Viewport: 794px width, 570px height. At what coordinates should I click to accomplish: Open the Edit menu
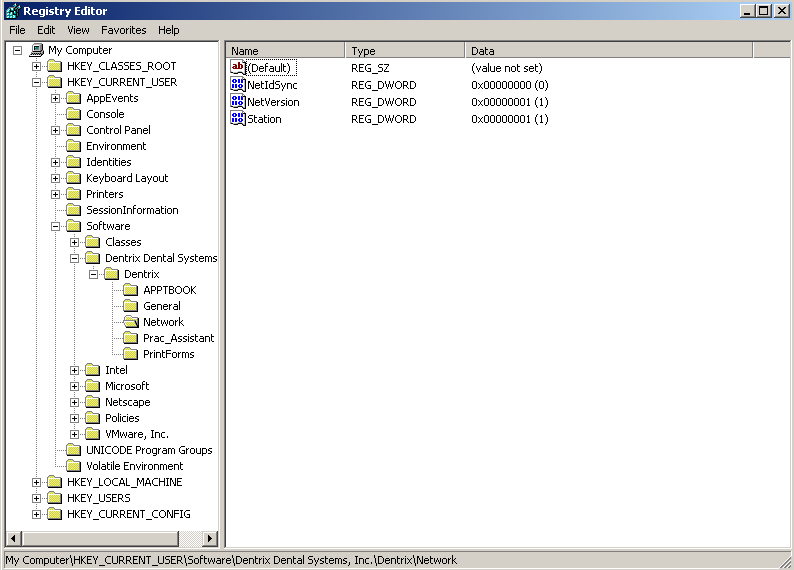click(x=46, y=30)
